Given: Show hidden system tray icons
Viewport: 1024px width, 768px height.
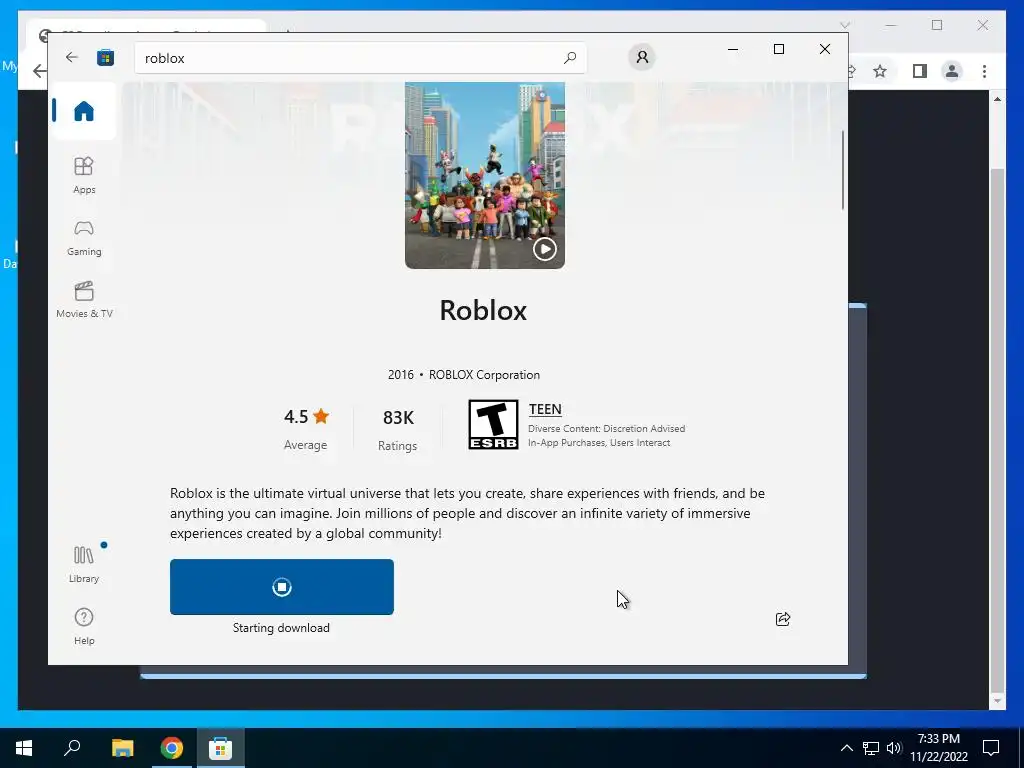Looking at the screenshot, I should pos(846,748).
